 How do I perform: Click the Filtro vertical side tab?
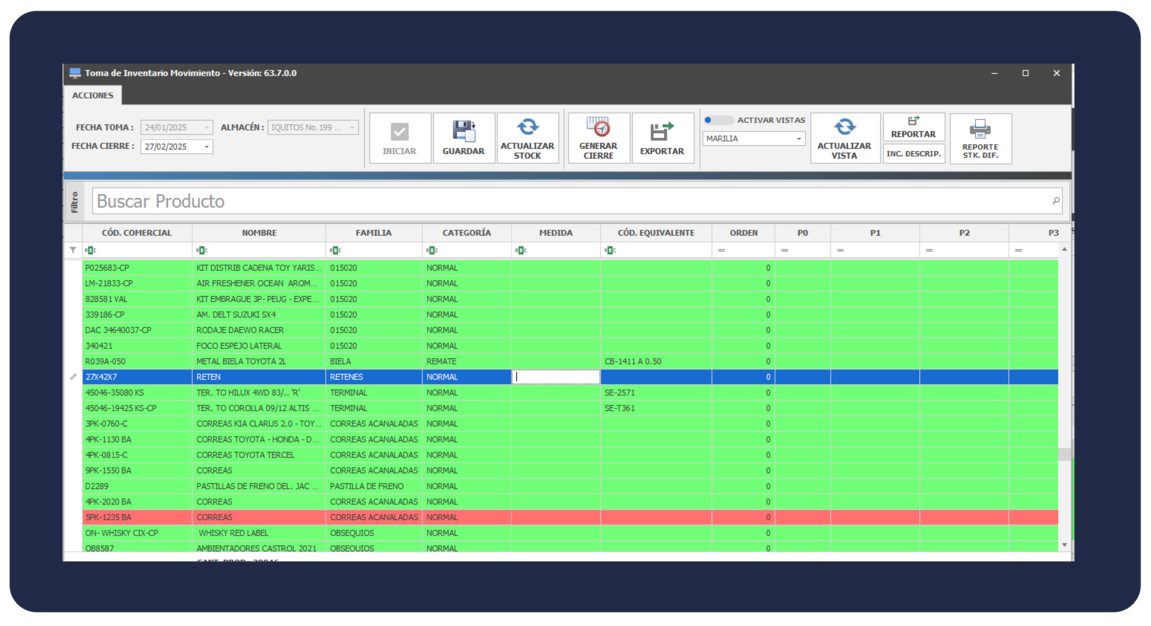click(75, 201)
